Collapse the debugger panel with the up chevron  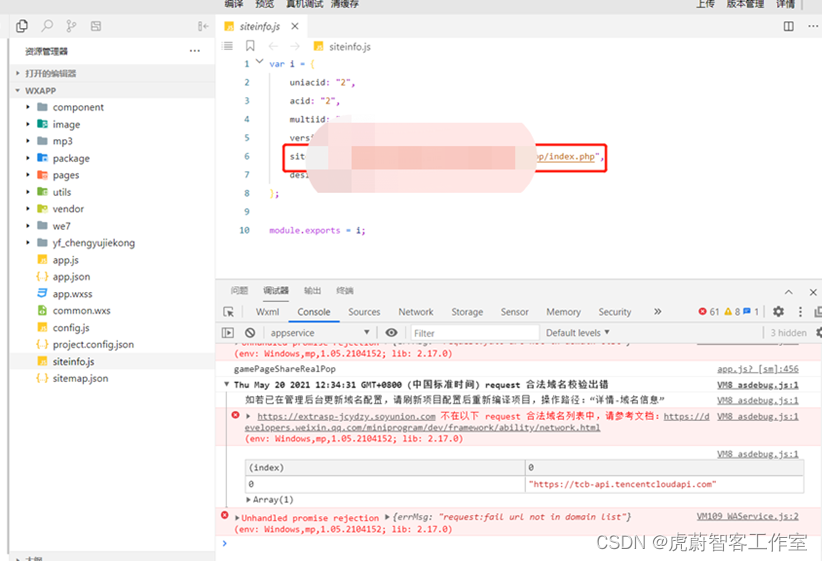pyautogui.click(x=788, y=292)
